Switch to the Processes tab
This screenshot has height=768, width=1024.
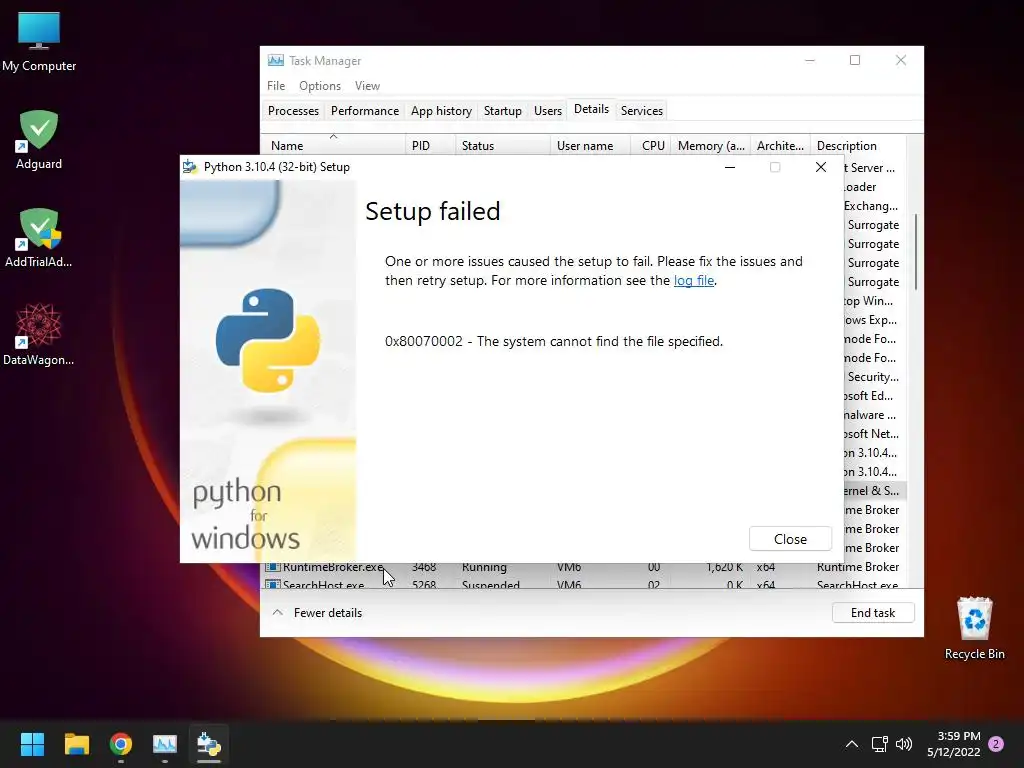pyautogui.click(x=293, y=110)
